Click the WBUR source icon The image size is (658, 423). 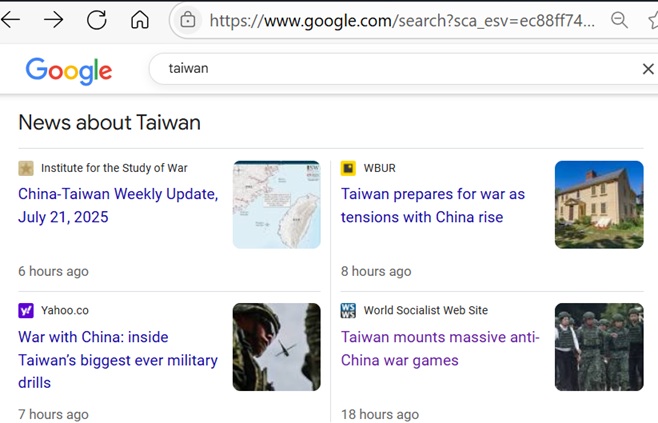click(348, 168)
